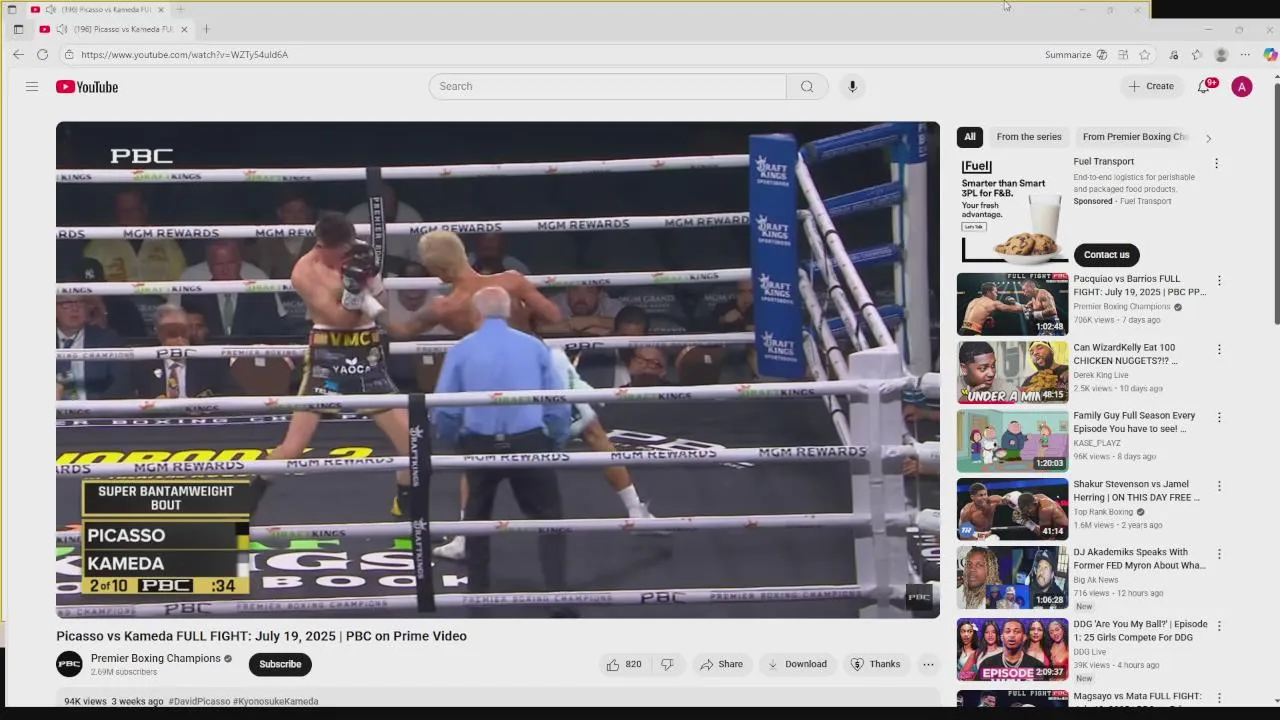Reload the page with the refresh icon
1280x720 pixels.
point(42,55)
